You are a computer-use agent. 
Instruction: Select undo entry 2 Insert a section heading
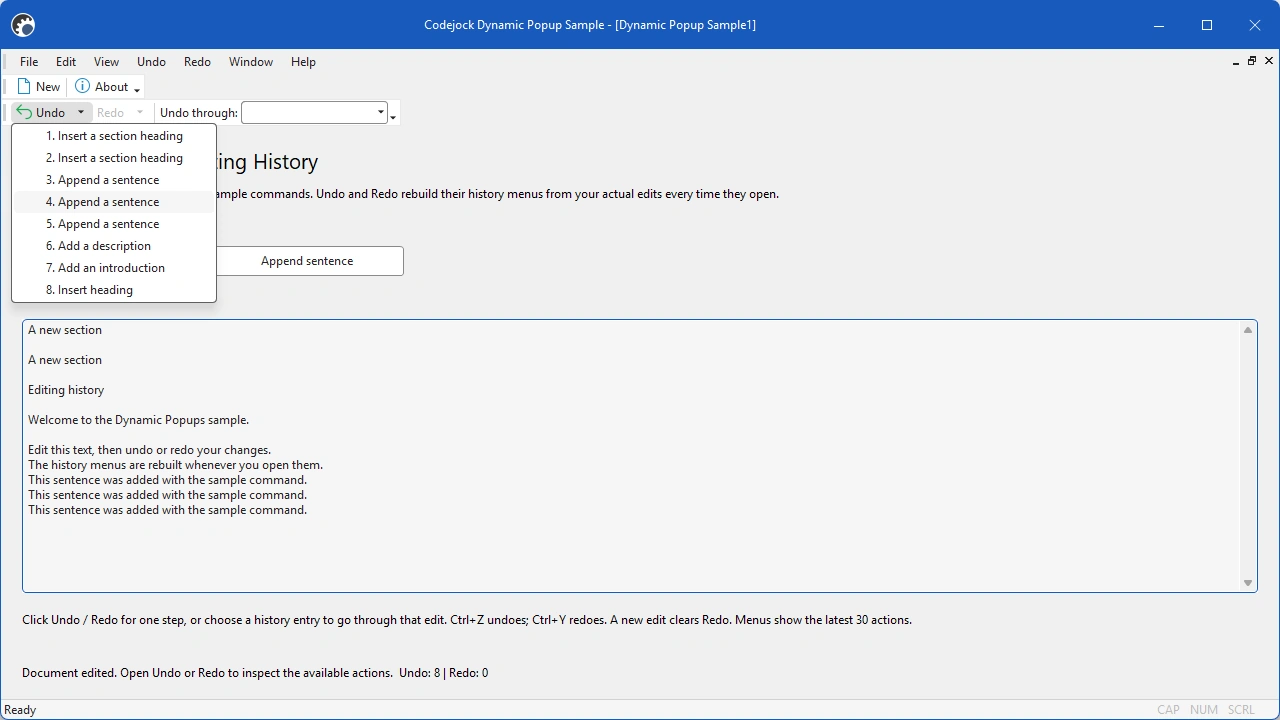(x=114, y=158)
